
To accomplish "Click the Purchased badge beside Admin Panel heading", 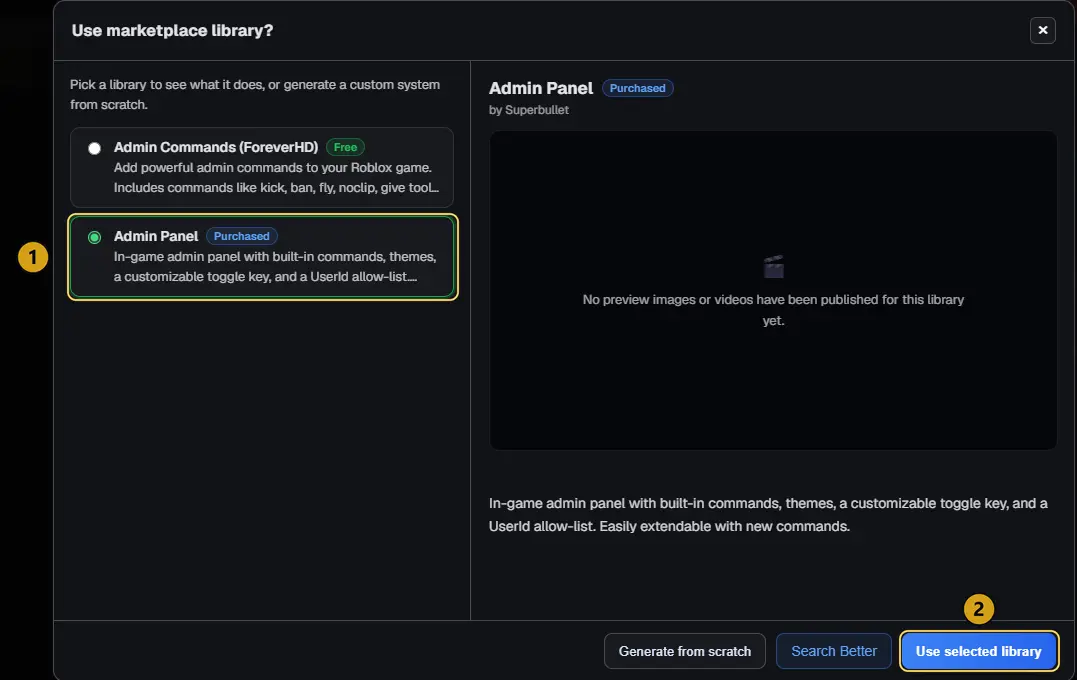I will 637,88.
